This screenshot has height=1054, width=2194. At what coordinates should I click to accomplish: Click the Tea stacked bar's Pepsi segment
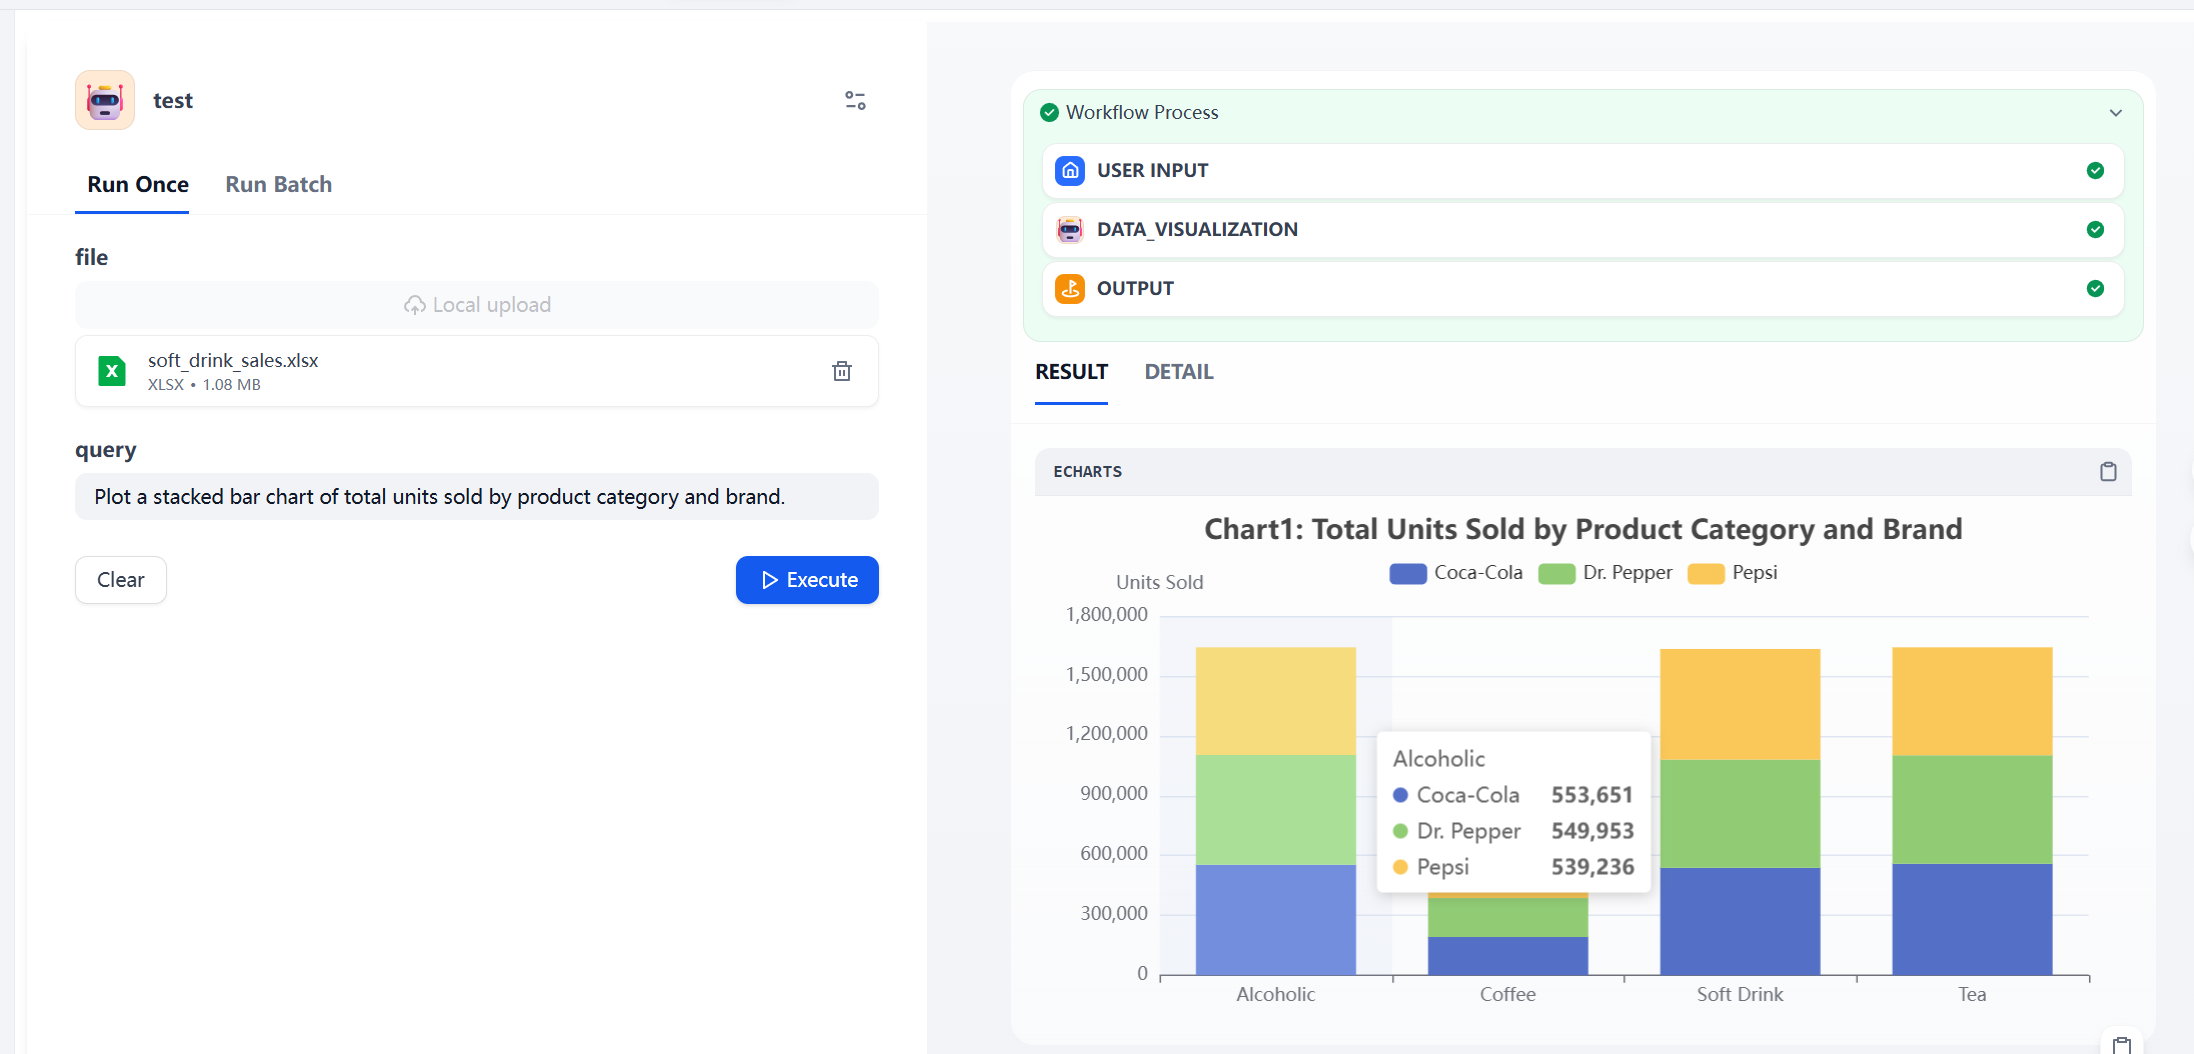[x=1972, y=701]
